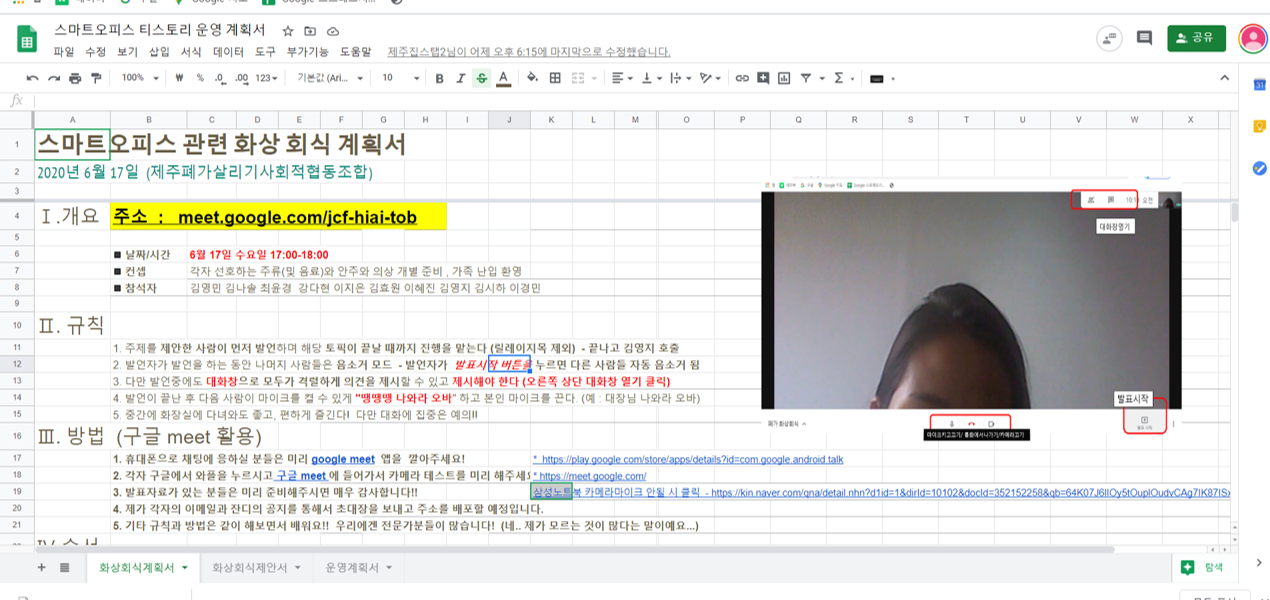Redo the last undone action
Image resolution: width=1270 pixels, height=600 pixels.
tap(54, 78)
